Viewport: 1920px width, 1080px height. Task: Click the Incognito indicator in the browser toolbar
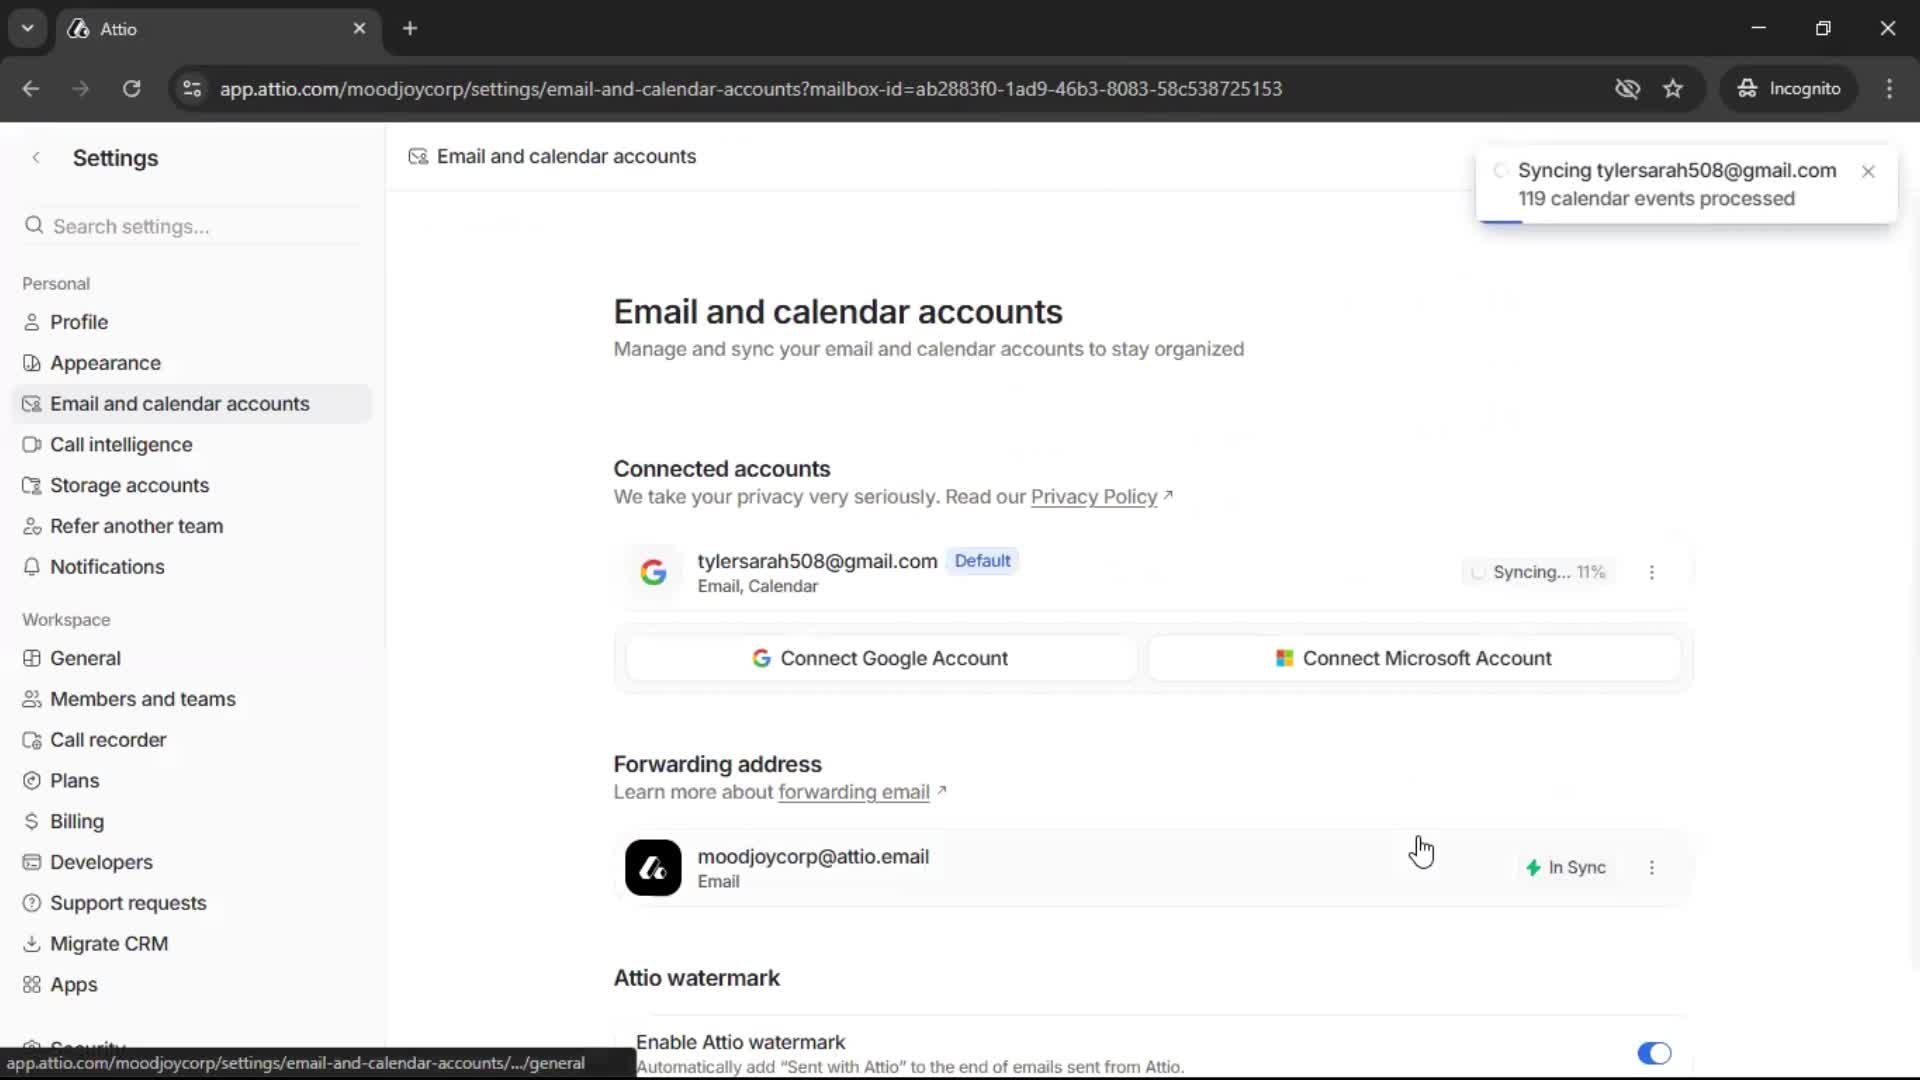1789,88
